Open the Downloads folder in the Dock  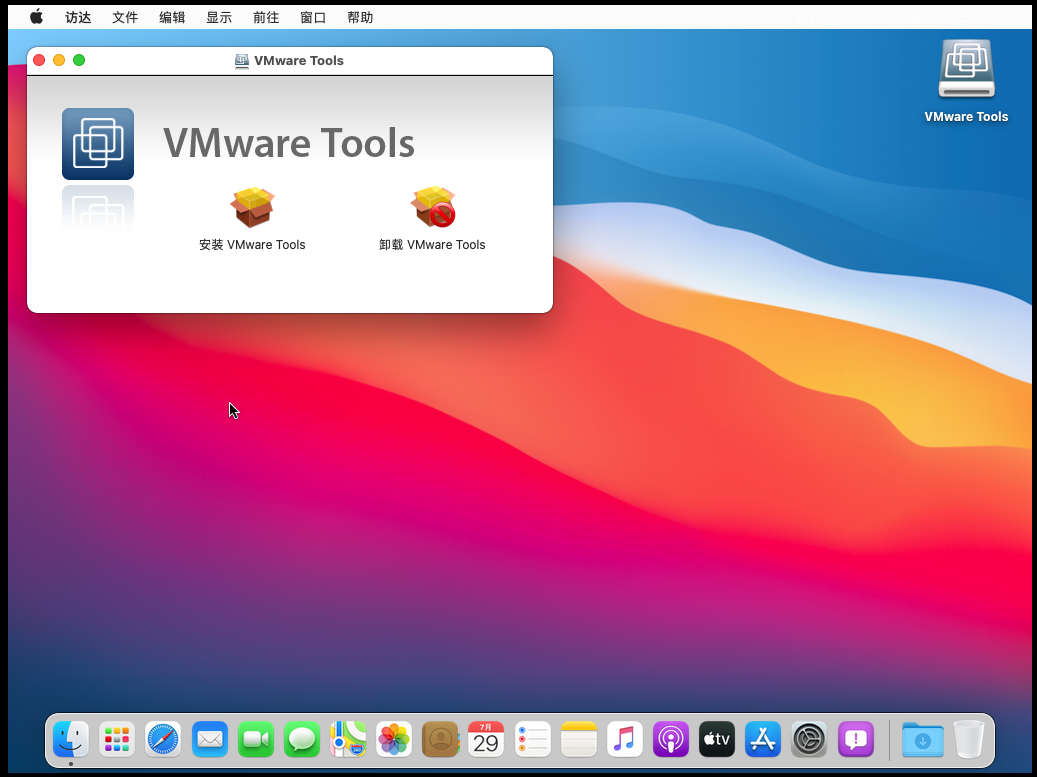[x=923, y=739]
